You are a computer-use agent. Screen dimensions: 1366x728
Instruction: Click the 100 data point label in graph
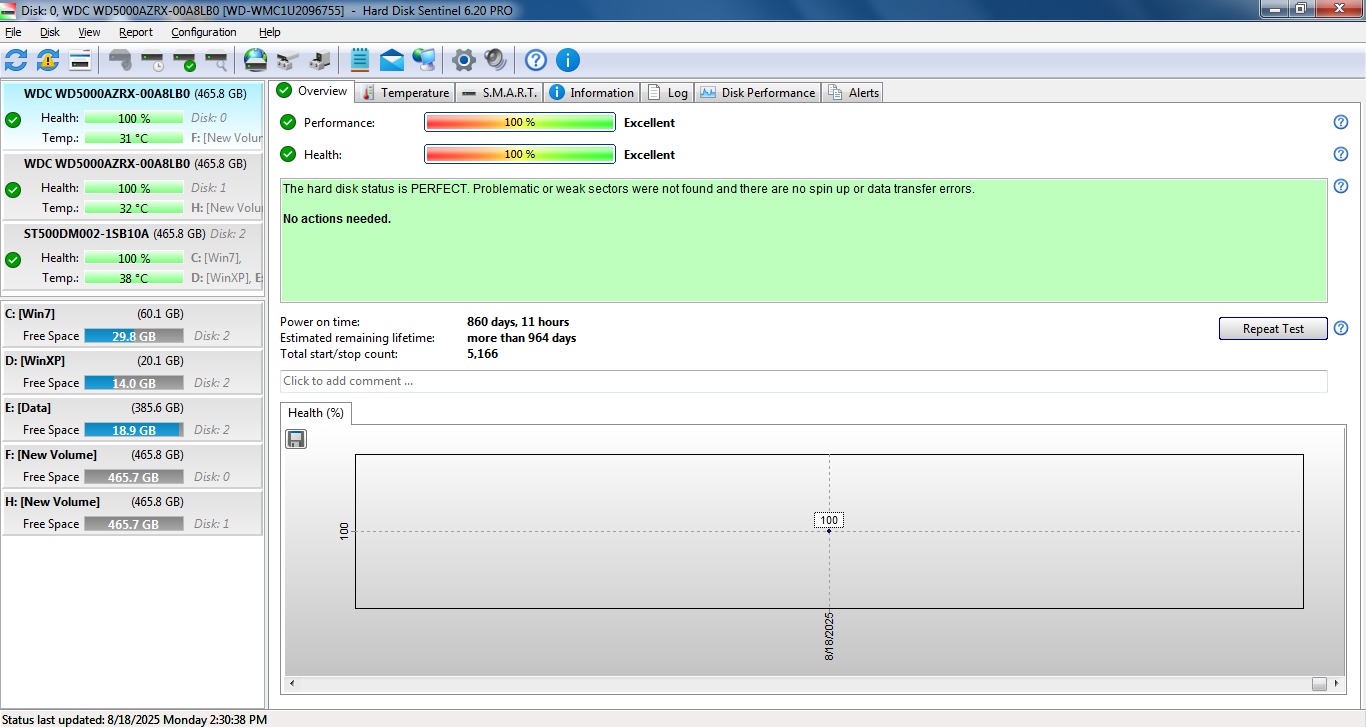[829, 520]
